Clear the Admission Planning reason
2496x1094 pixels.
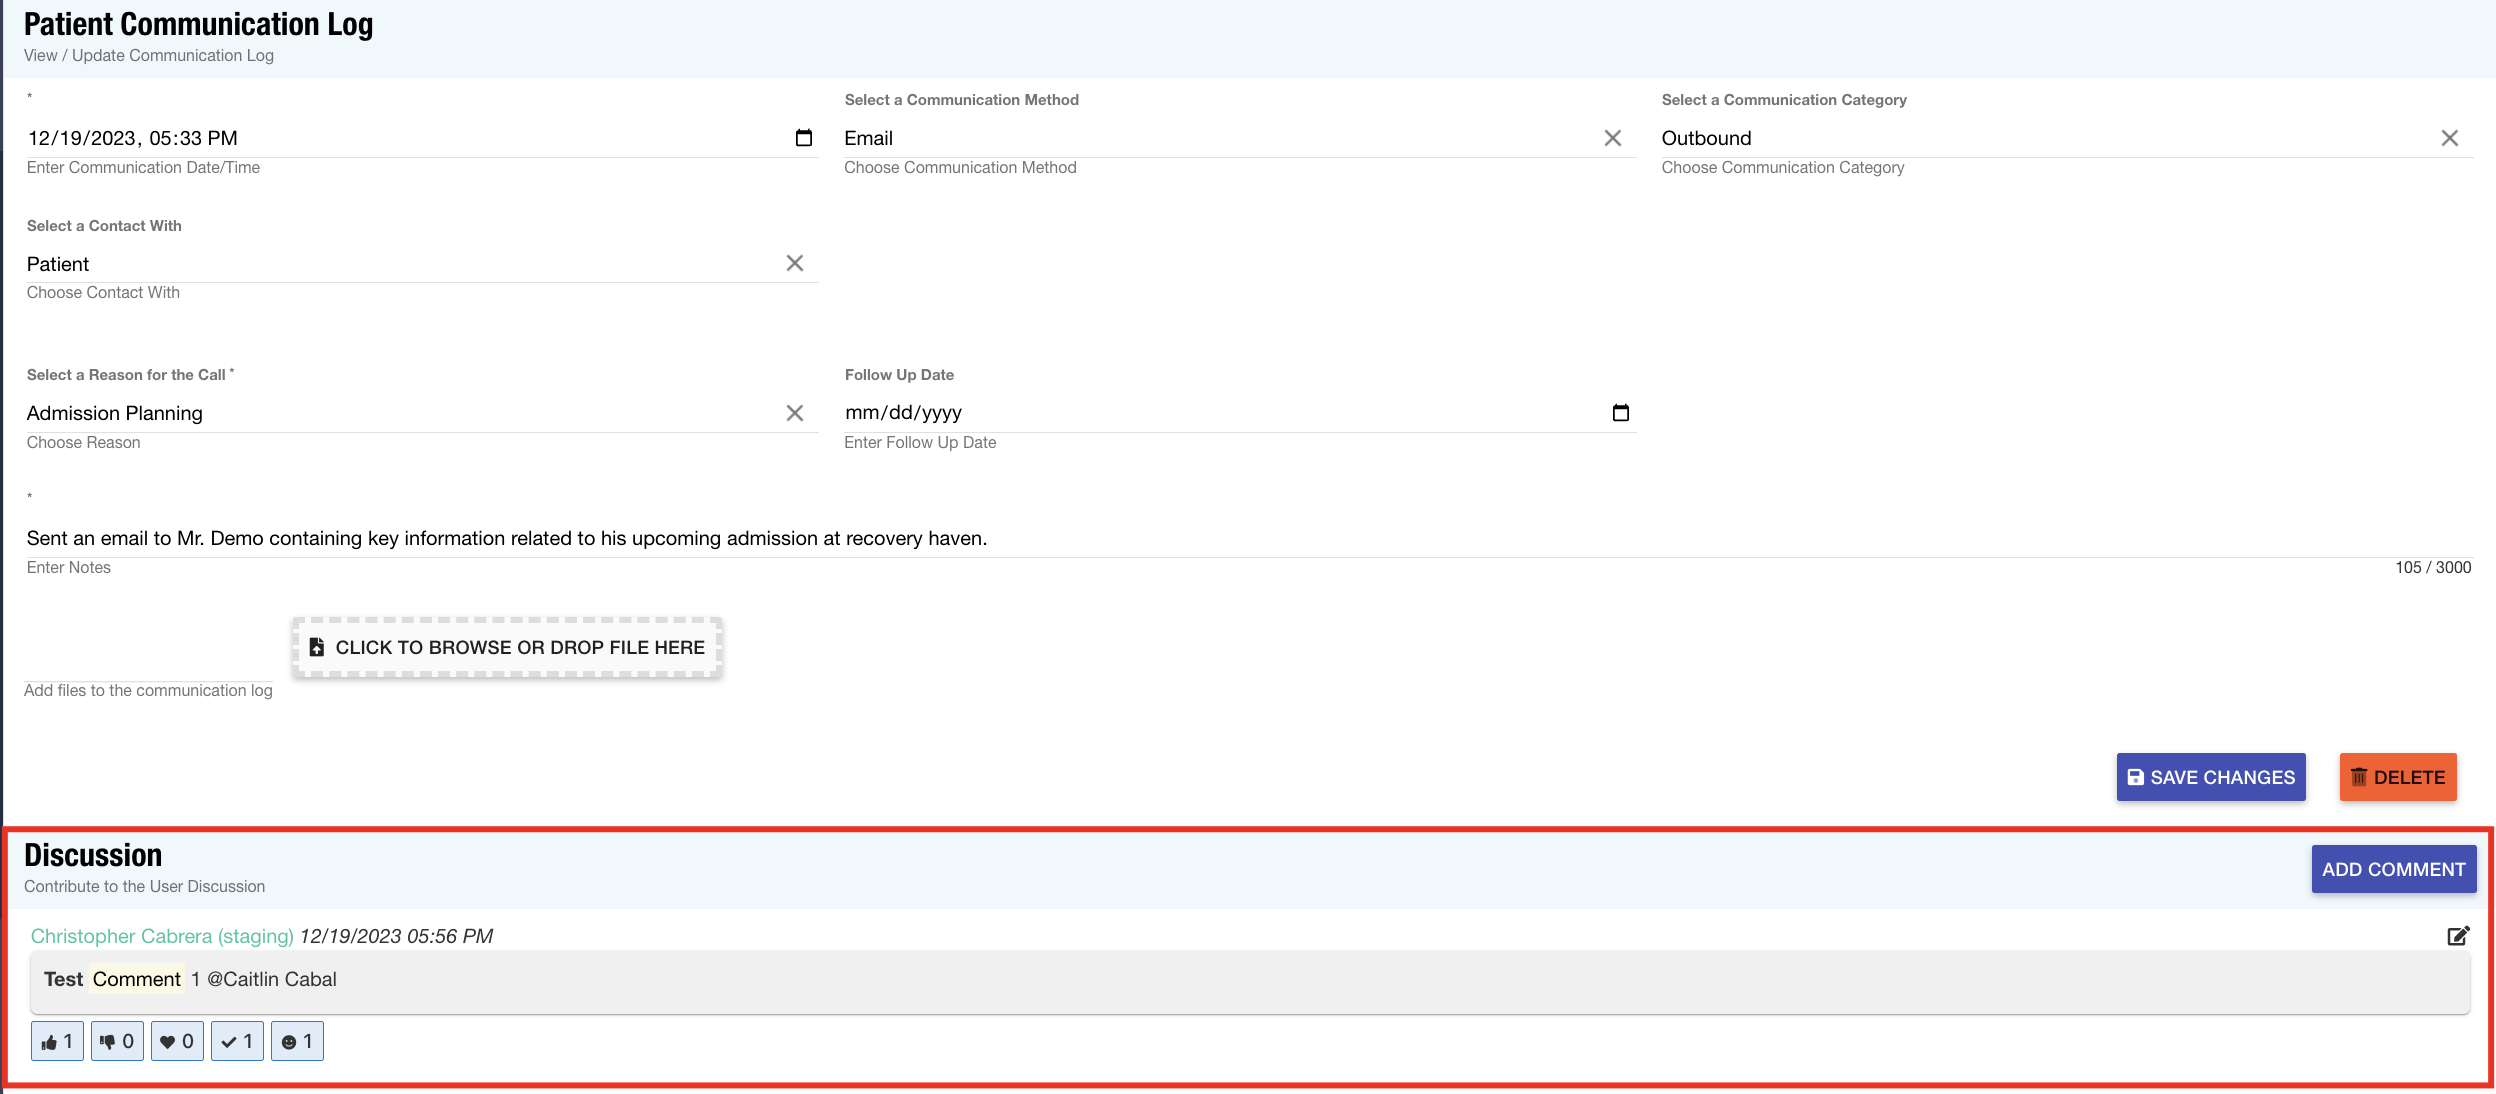pyautogui.click(x=794, y=413)
